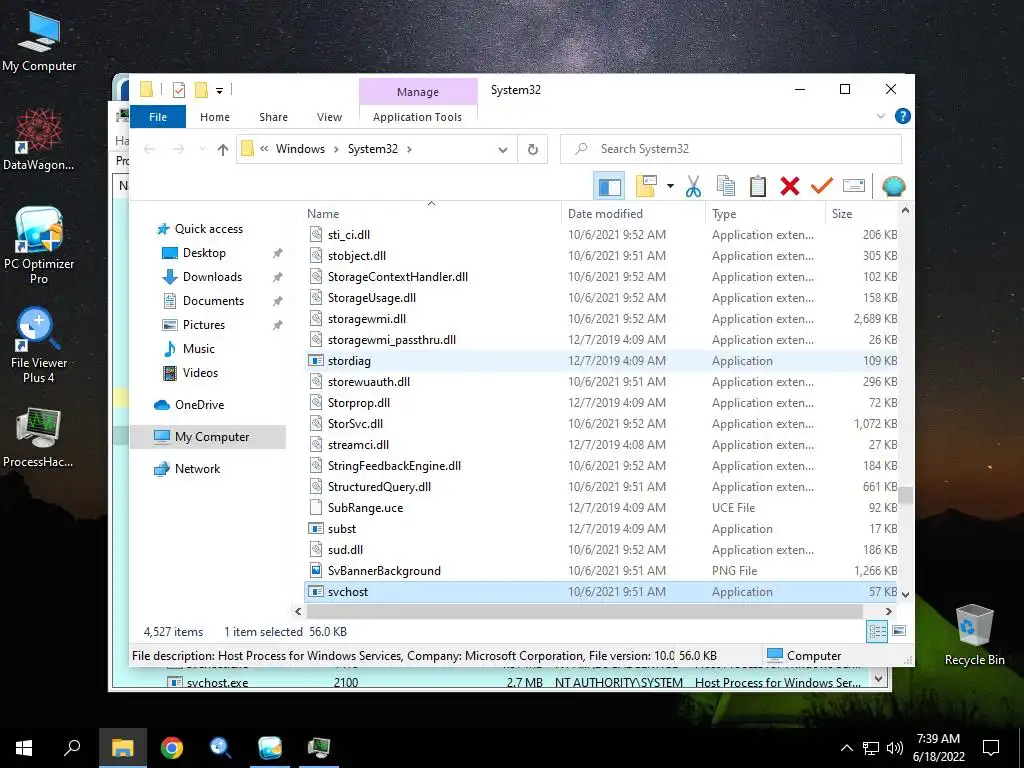Open the Home ribbon tab

click(215, 117)
